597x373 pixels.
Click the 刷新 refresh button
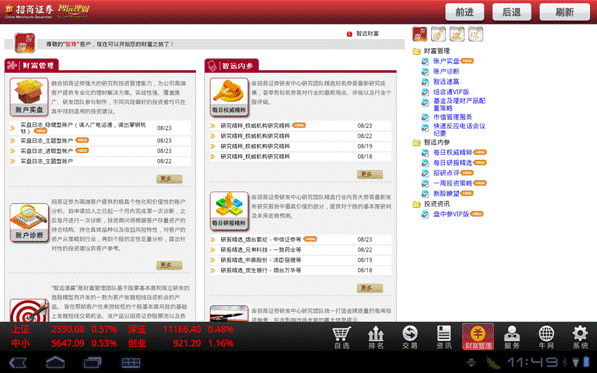point(565,12)
